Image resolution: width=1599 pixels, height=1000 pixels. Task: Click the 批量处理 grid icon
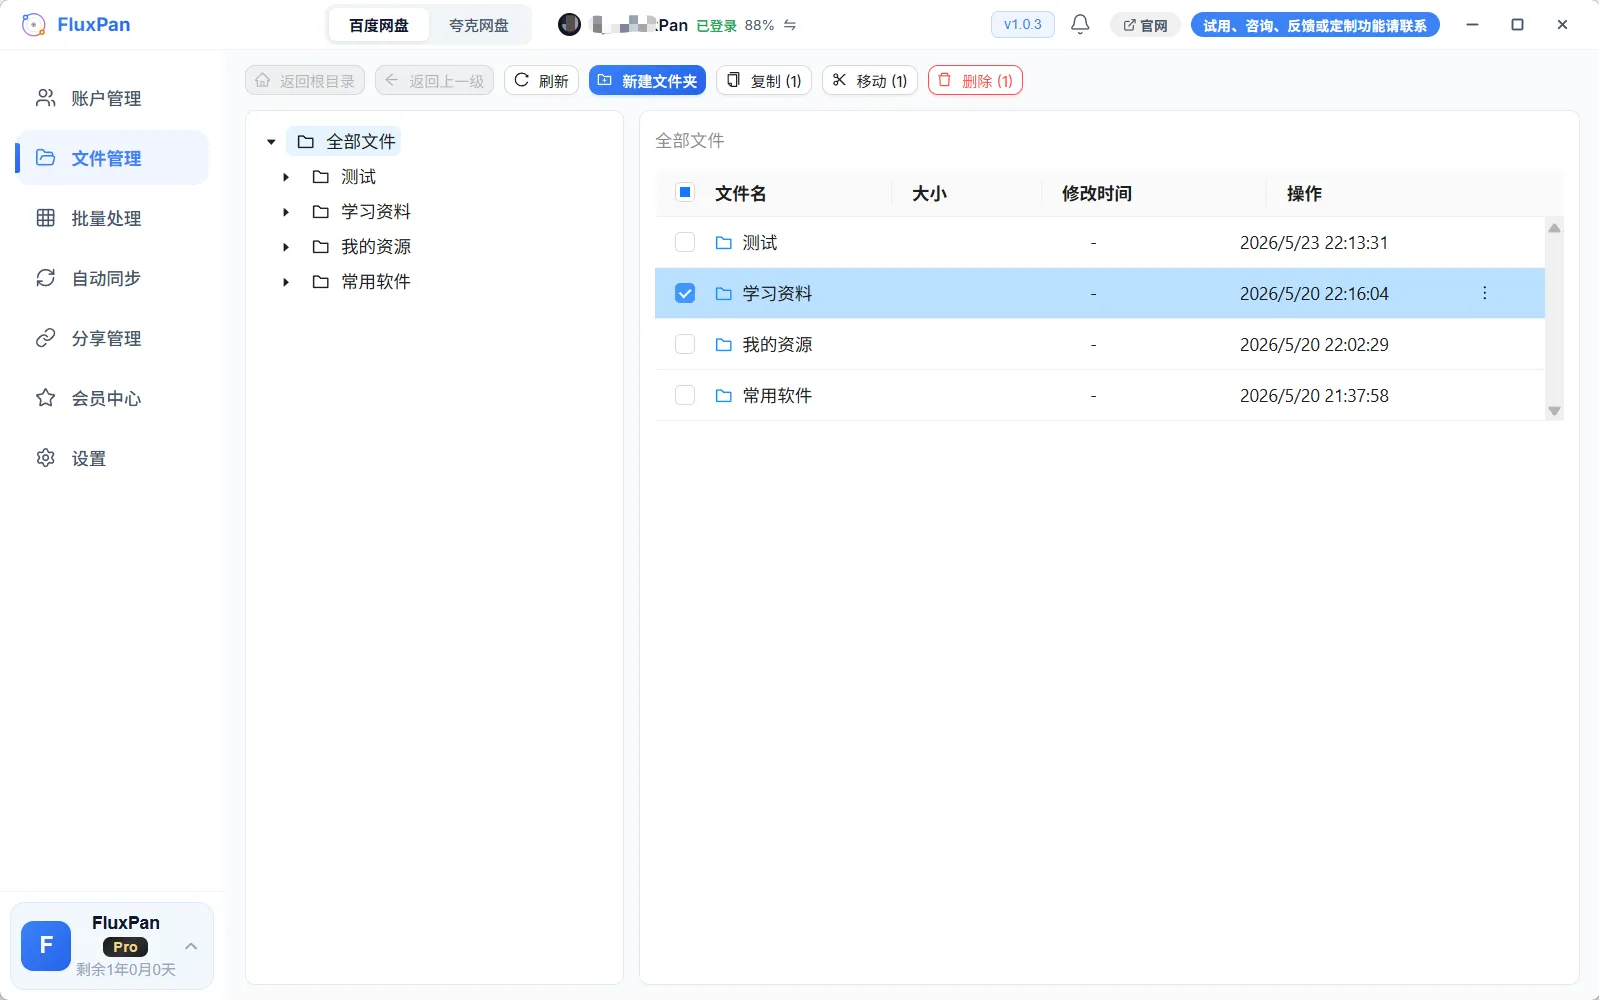(x=46, y=218)
